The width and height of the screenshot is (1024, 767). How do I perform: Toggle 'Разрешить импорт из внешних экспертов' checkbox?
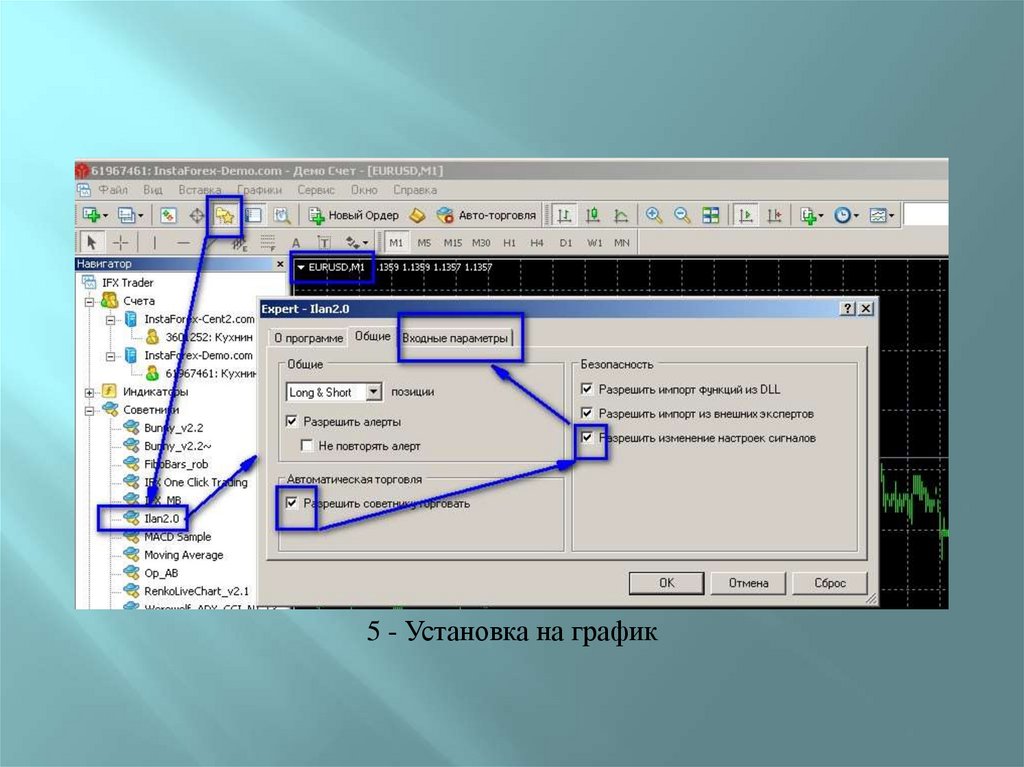click(586, 413)
